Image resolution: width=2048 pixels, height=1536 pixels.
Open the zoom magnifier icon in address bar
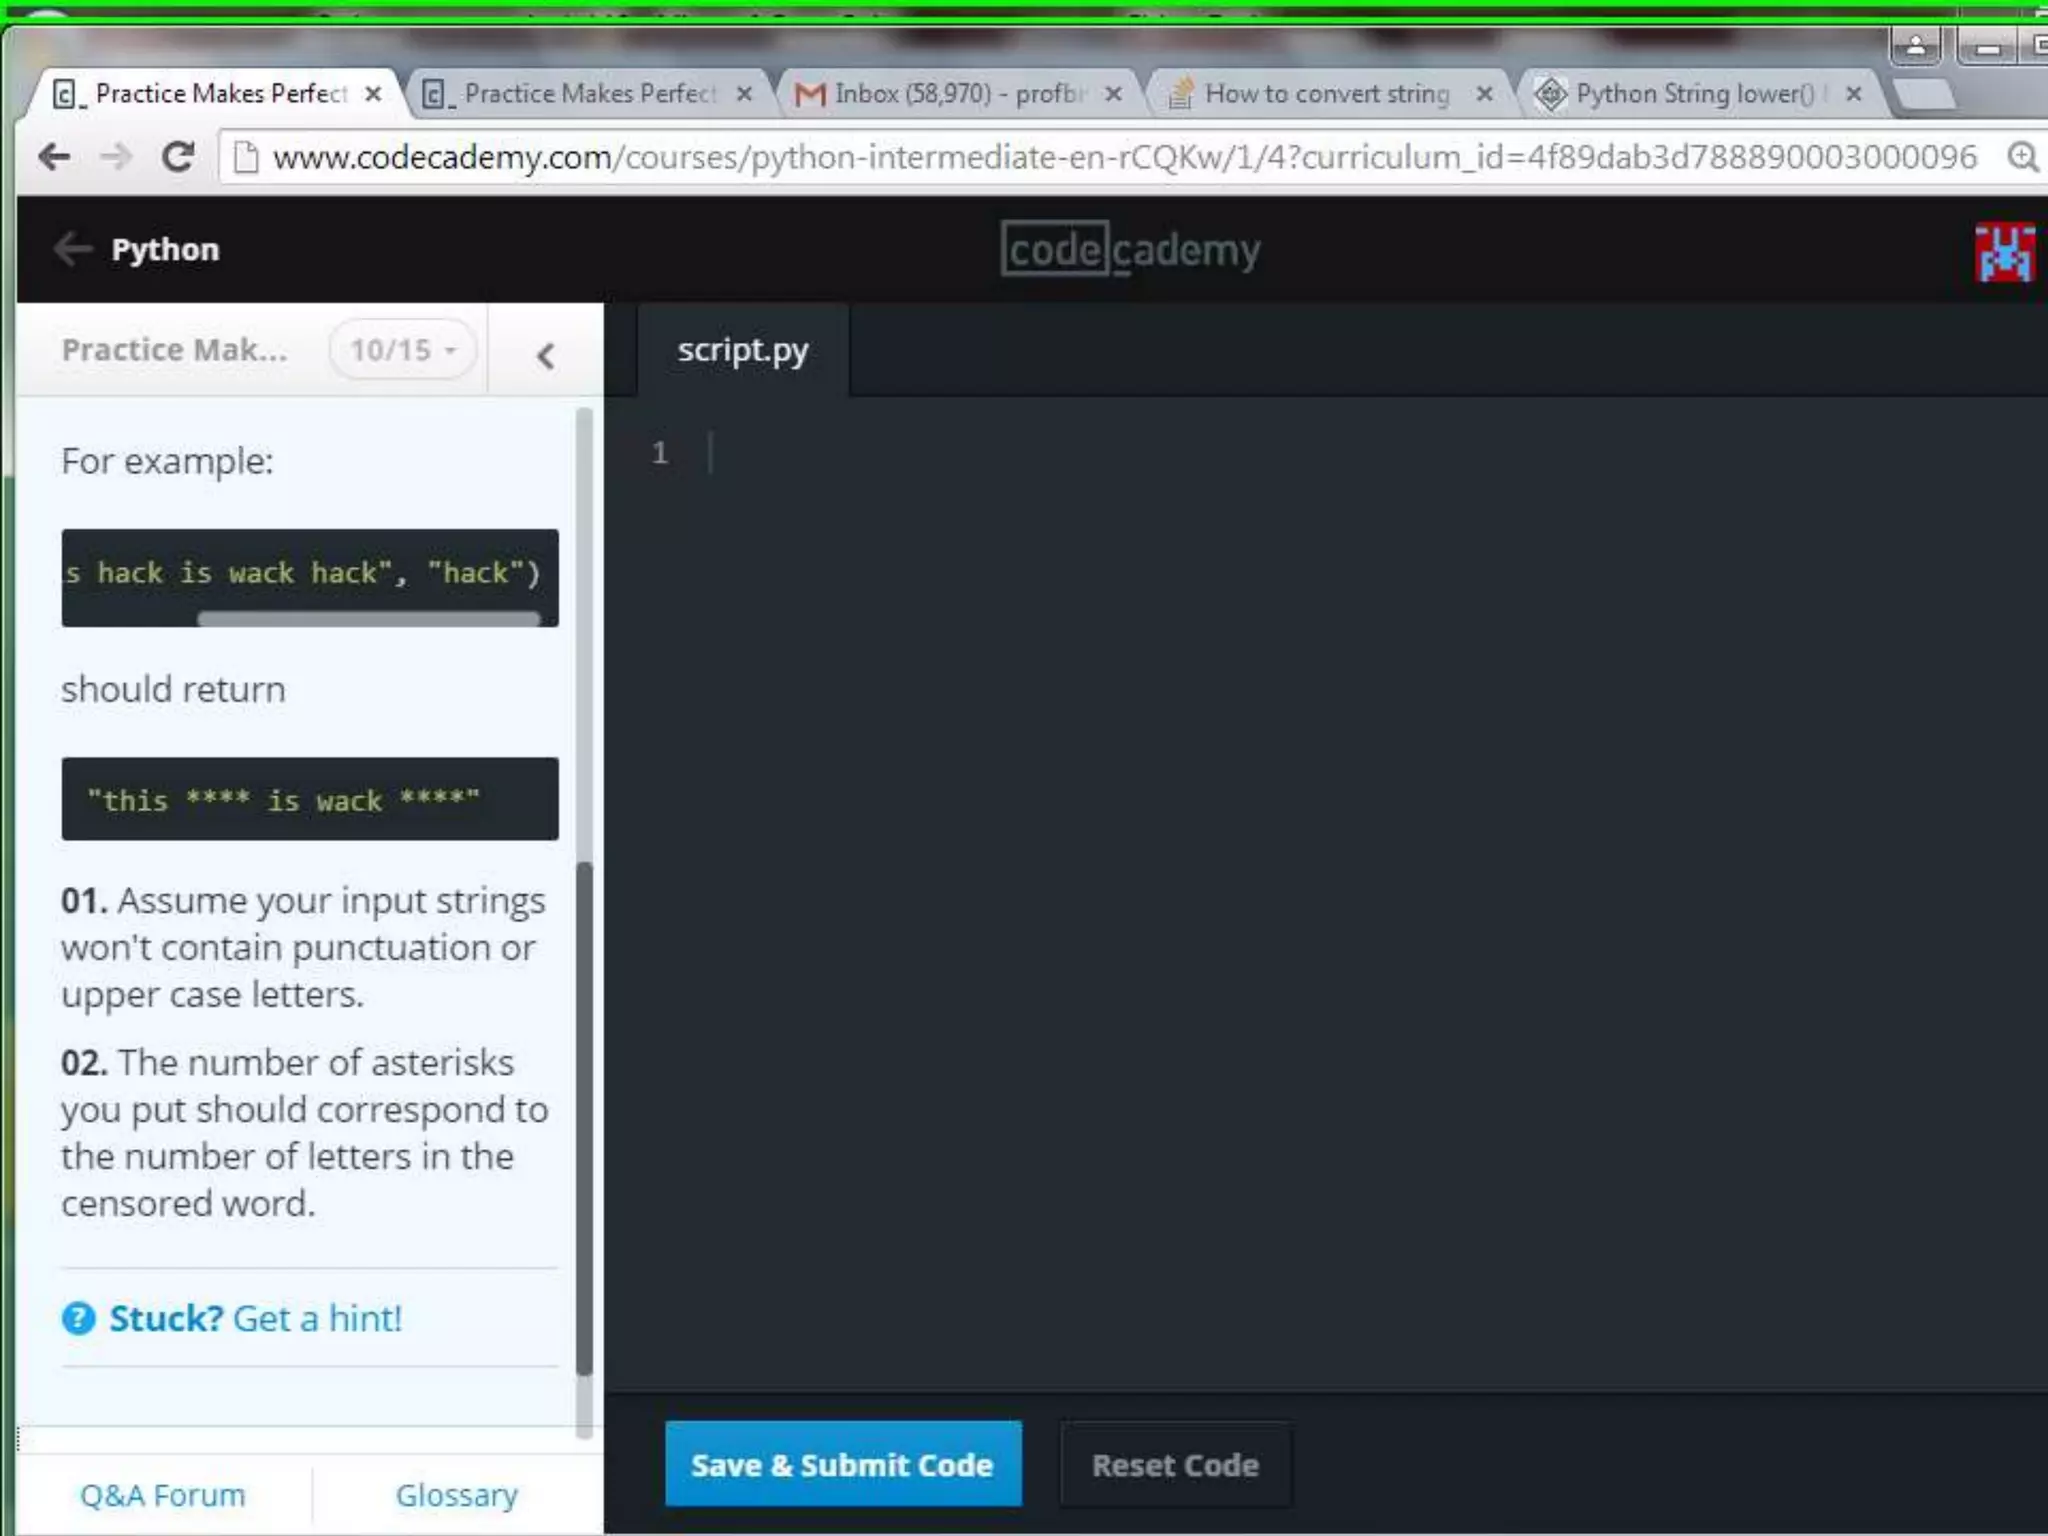pyautogui.click(x=2023, y=157)
